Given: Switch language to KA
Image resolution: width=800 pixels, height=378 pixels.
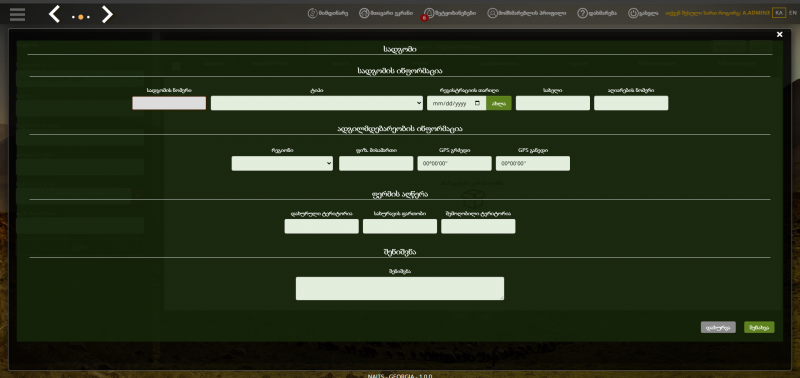Looking at the screenshot, I should click(779, 13).
